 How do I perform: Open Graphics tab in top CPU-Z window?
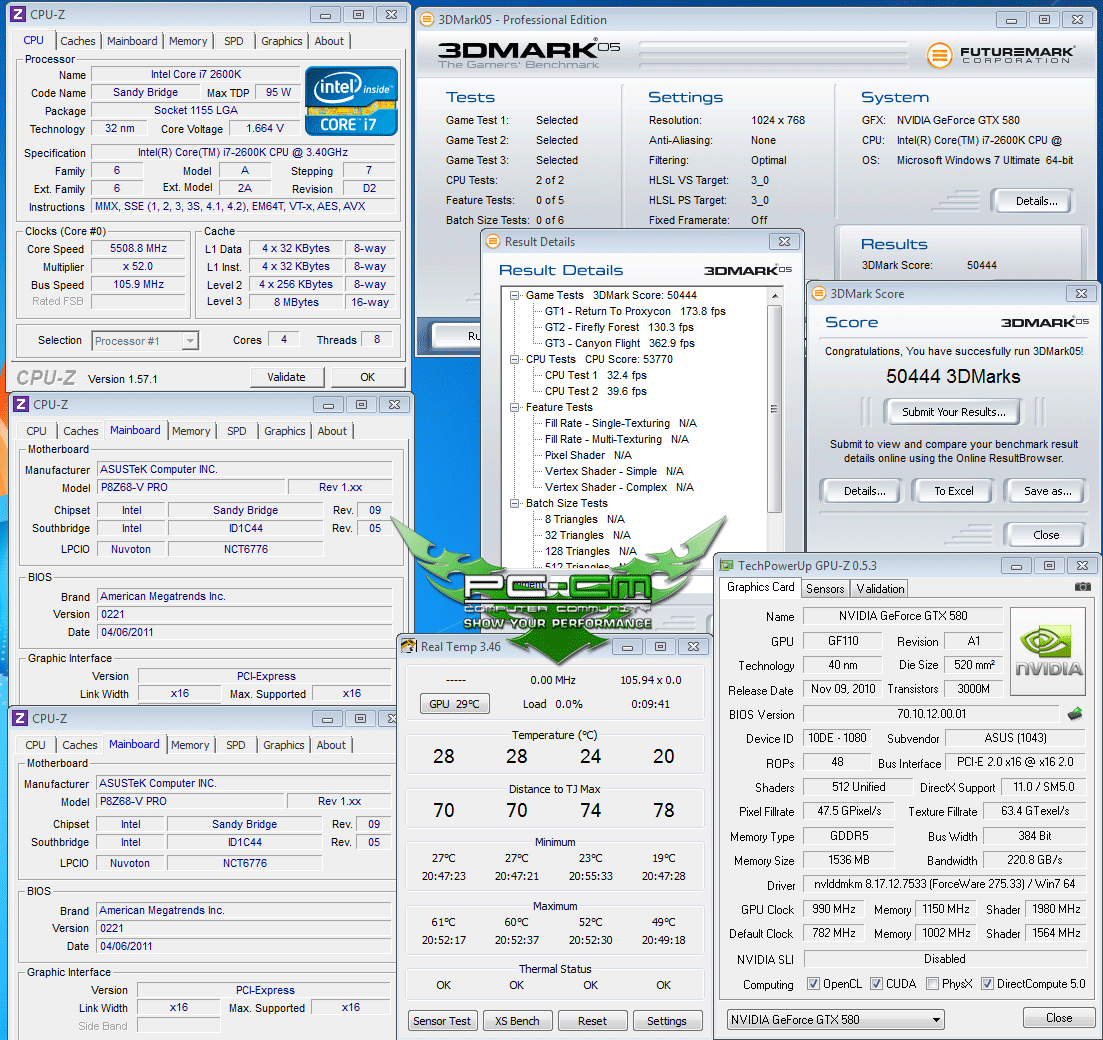click(281, 41)
